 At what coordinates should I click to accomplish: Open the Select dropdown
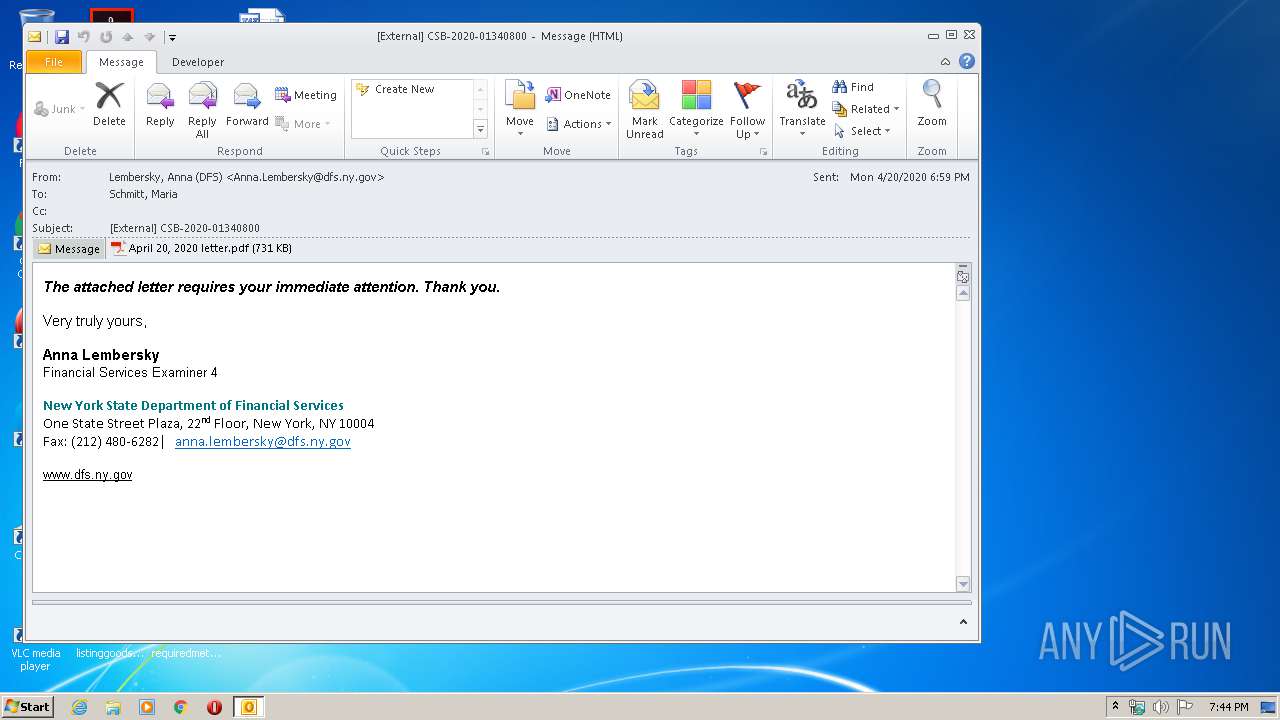[x=862, y=131]
